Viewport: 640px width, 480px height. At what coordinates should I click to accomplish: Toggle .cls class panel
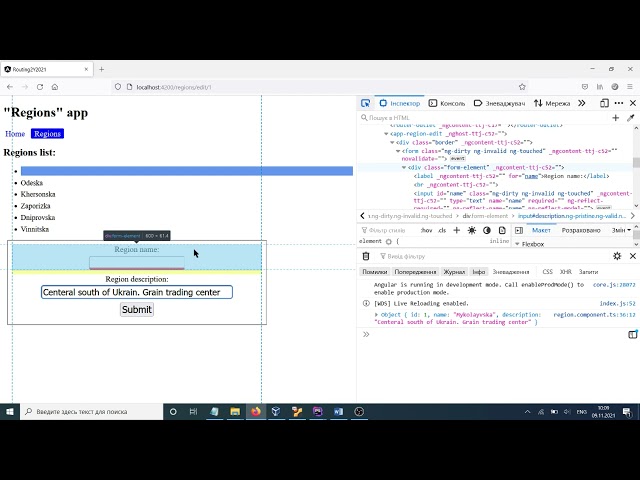[x=442, y=230]
